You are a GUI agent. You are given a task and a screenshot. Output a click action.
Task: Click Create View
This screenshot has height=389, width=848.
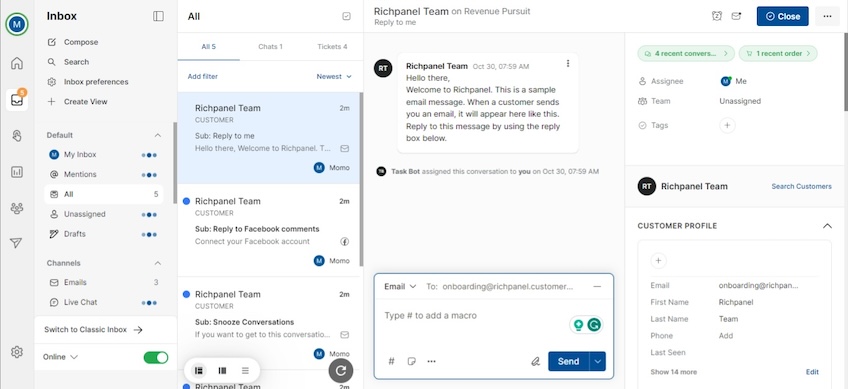tap(85, 102)
